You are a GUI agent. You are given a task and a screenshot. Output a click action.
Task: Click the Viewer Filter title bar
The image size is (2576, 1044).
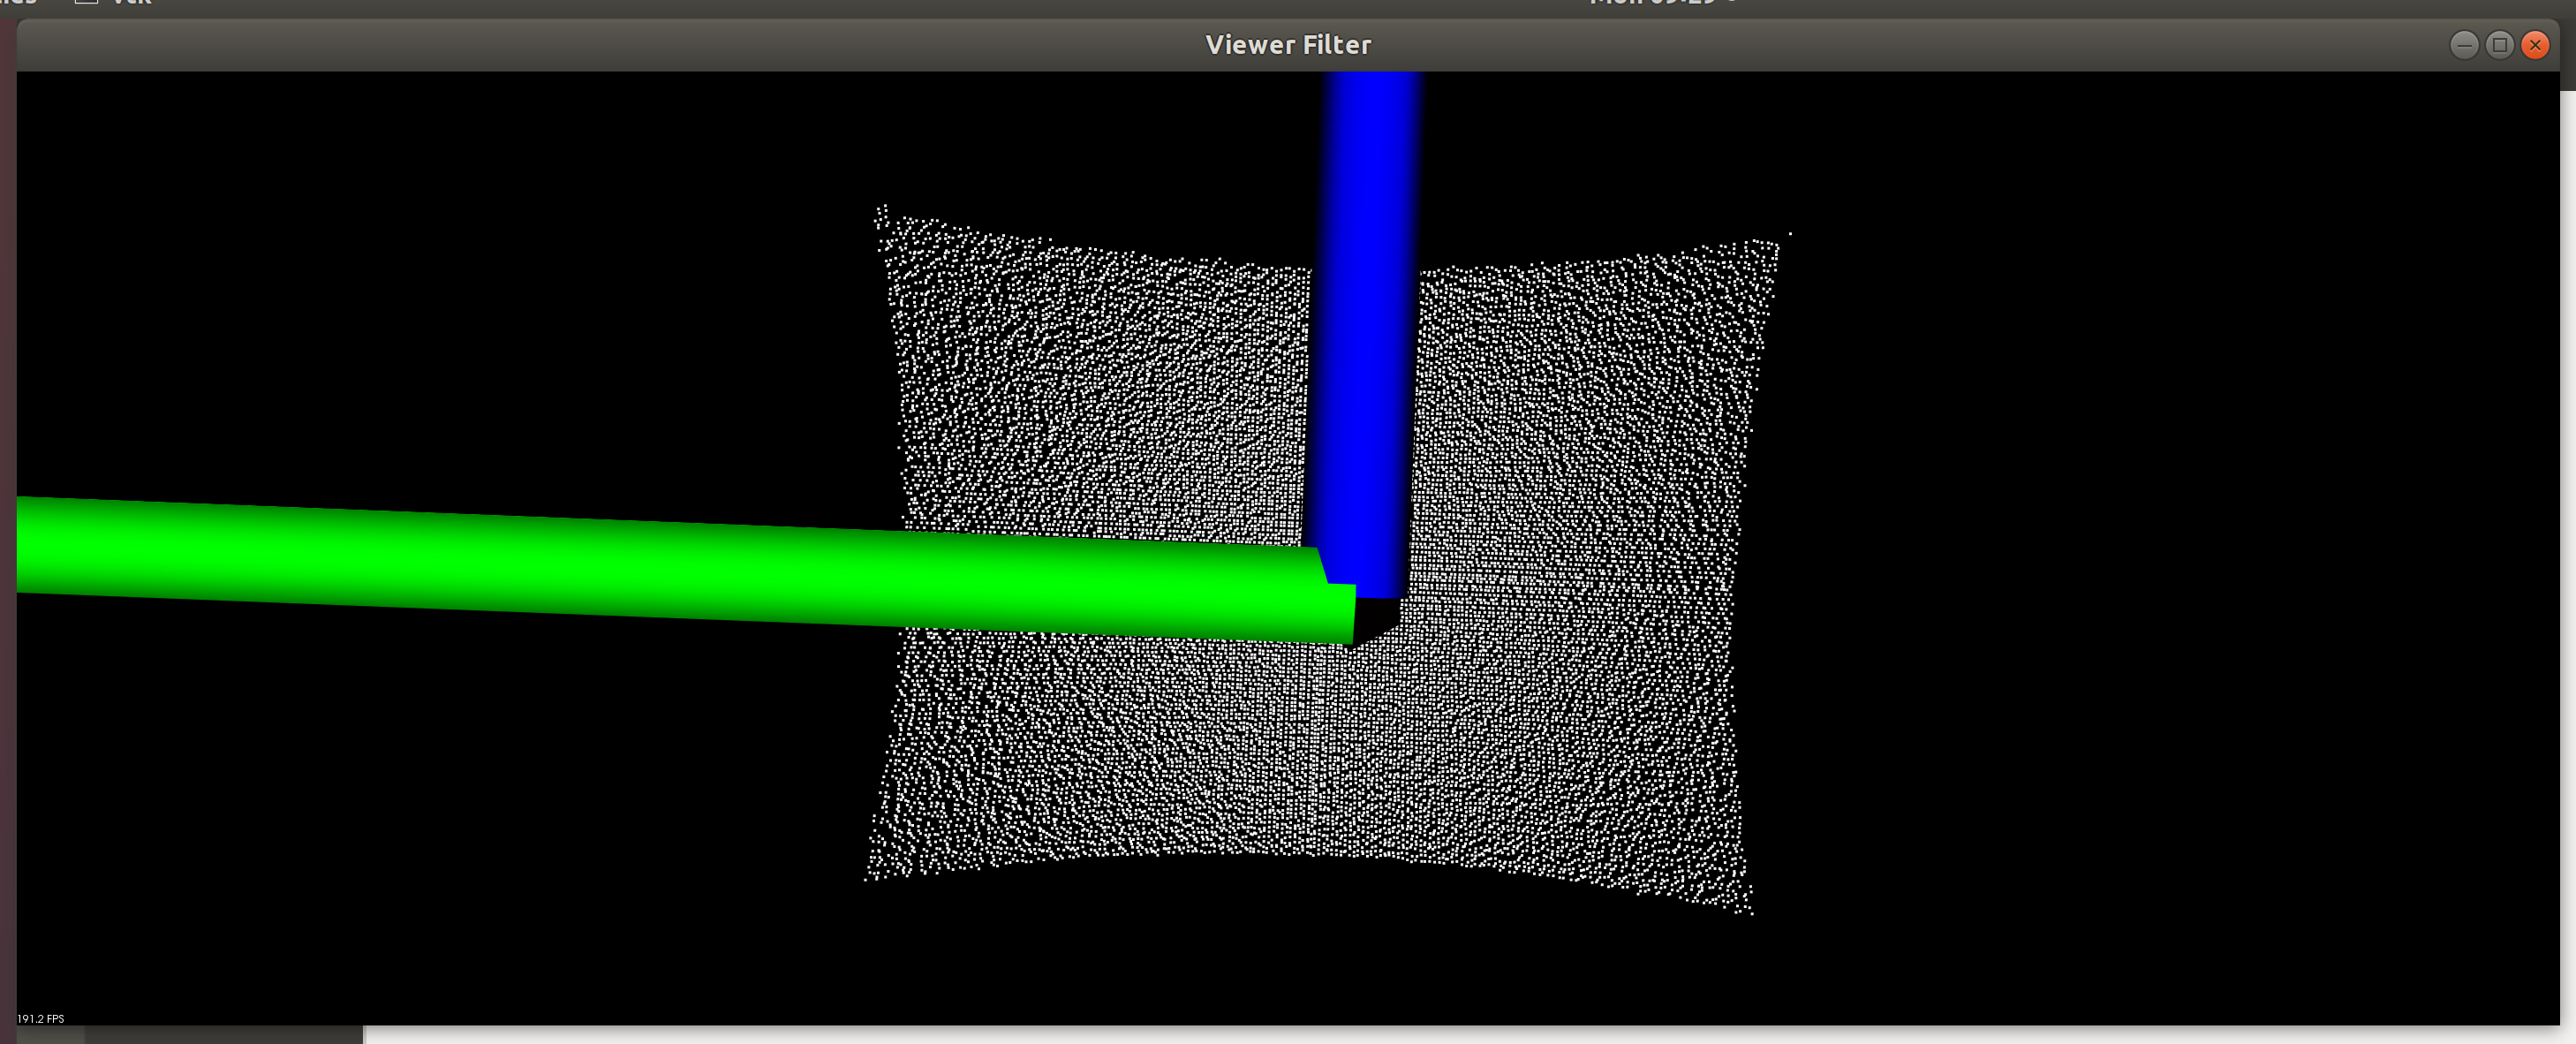(x=1288, y=44)
